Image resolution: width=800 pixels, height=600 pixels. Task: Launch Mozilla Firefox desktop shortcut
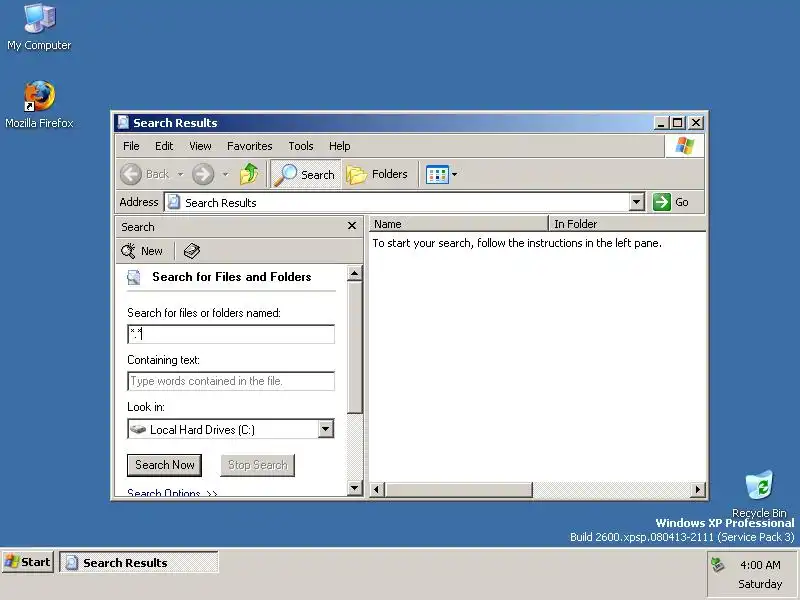39,105
